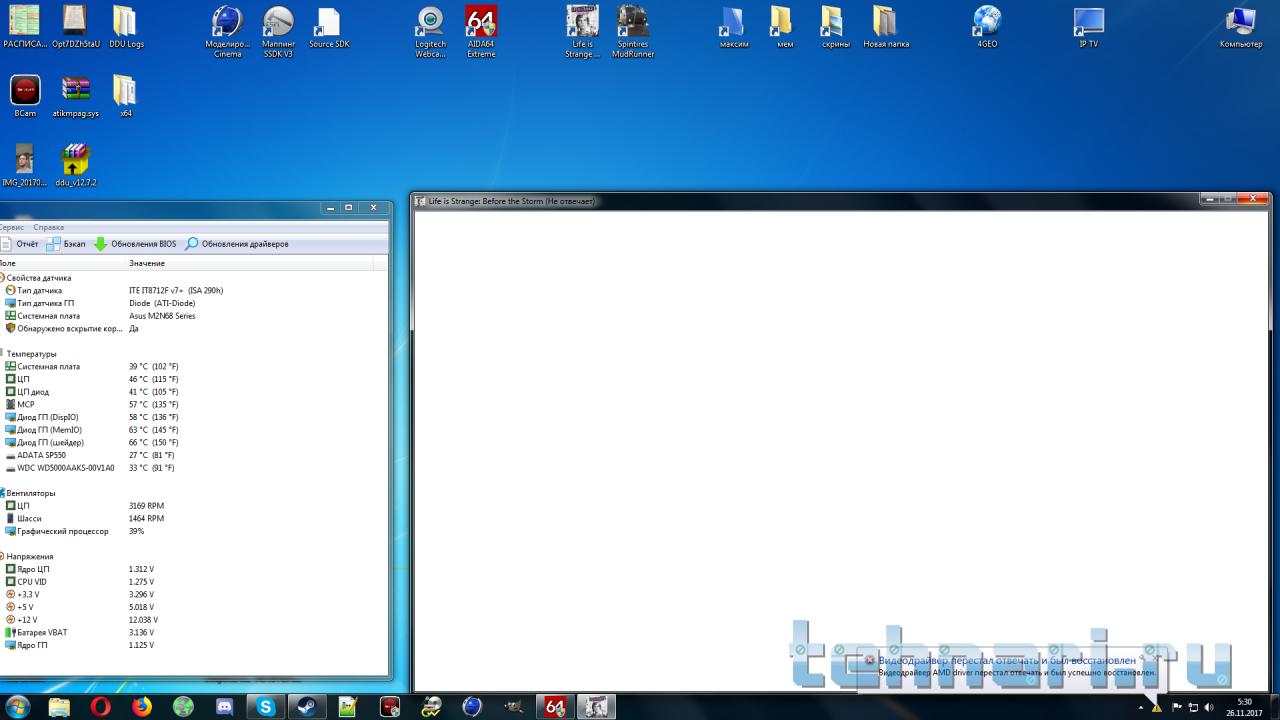Viewport: 1280px width, 720px height.
Task: Select the Моделиро... Cinema desktop icon
Action: 228,32
